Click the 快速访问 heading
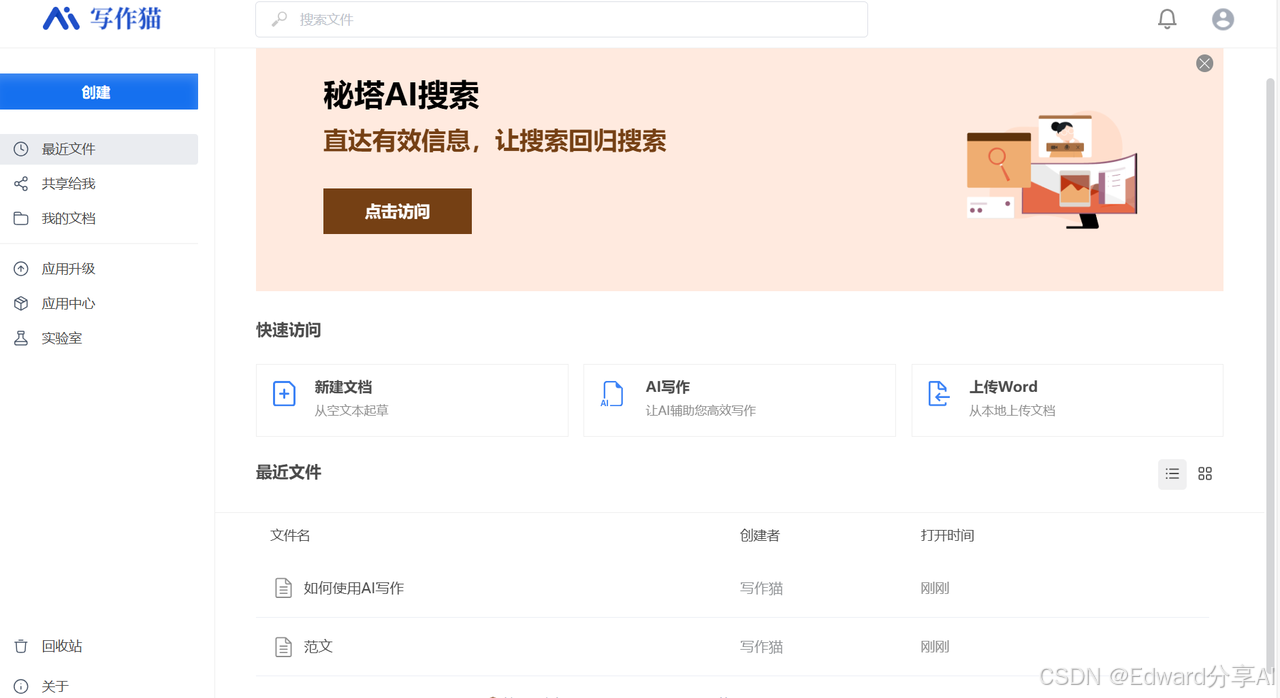Viewport: 1280px width, 698px height. [x=288, y=330]
